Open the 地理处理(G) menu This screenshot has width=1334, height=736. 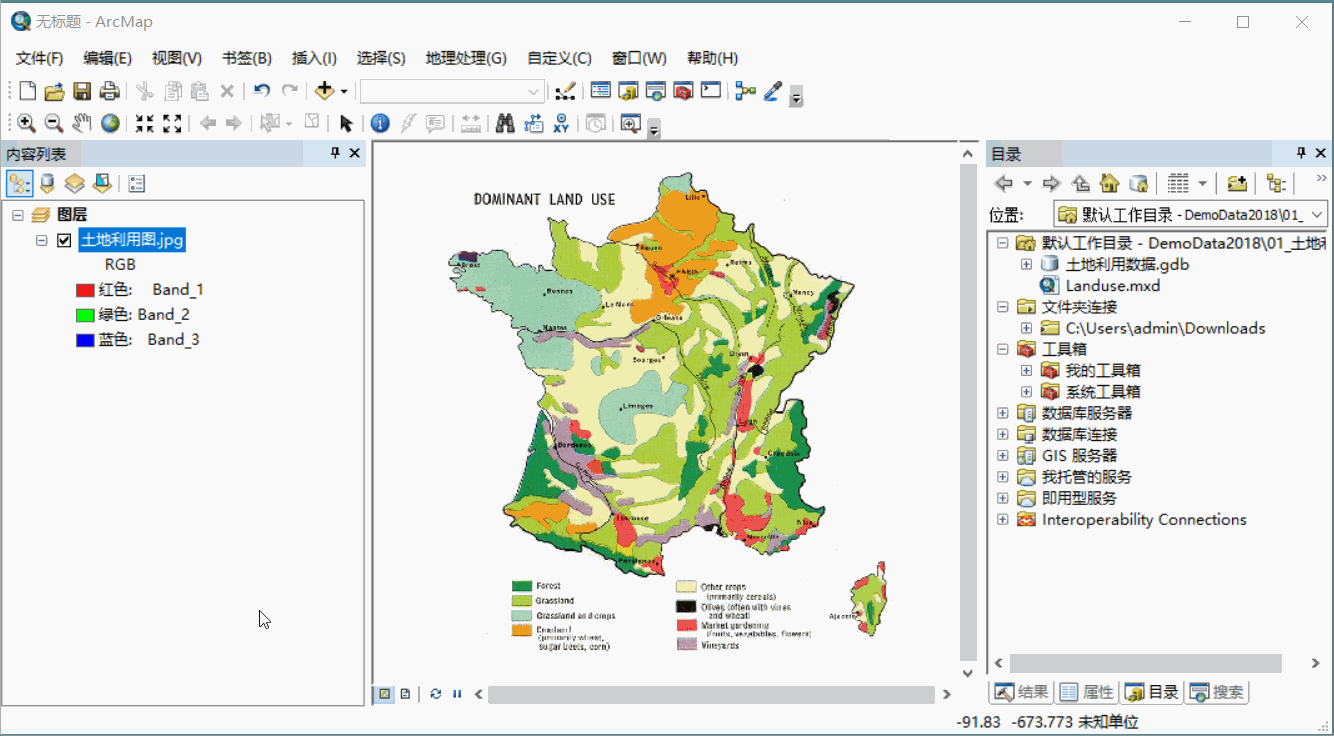click(466, 58)
